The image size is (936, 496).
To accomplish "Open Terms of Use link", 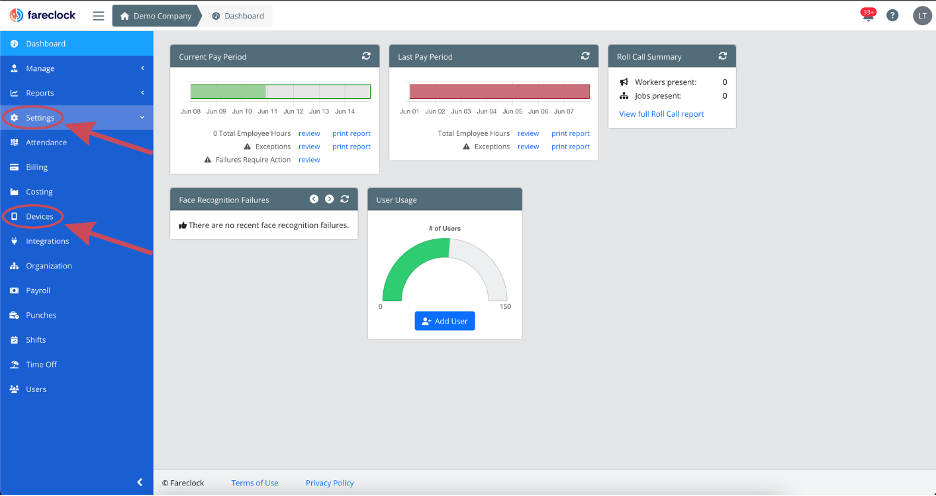I will click(255, 483).
